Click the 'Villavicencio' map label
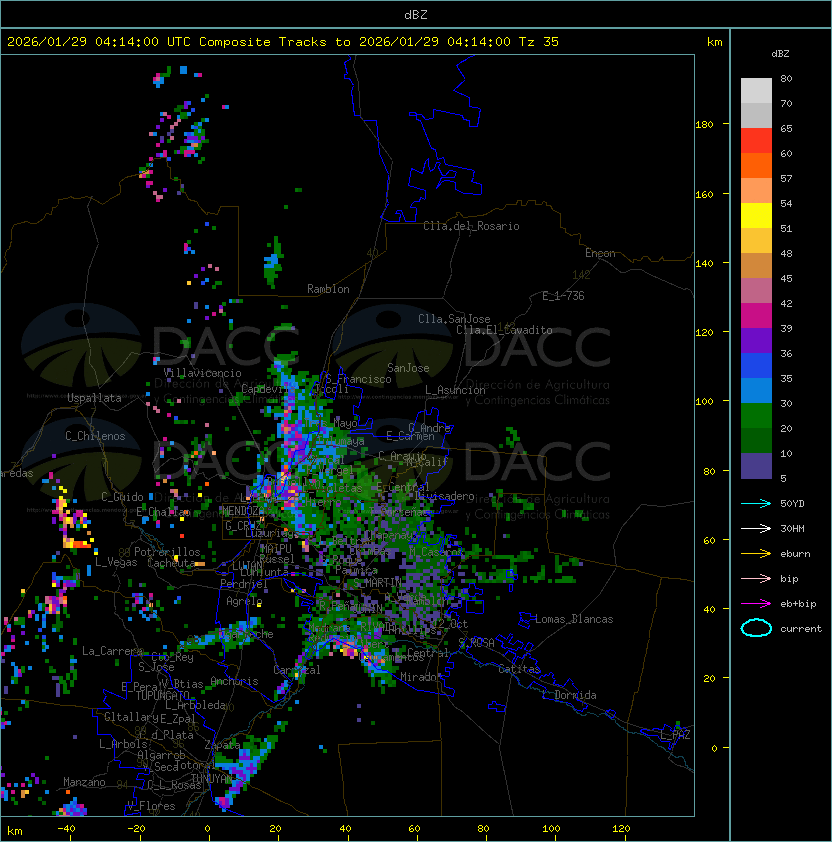 (x=202, y=373)
